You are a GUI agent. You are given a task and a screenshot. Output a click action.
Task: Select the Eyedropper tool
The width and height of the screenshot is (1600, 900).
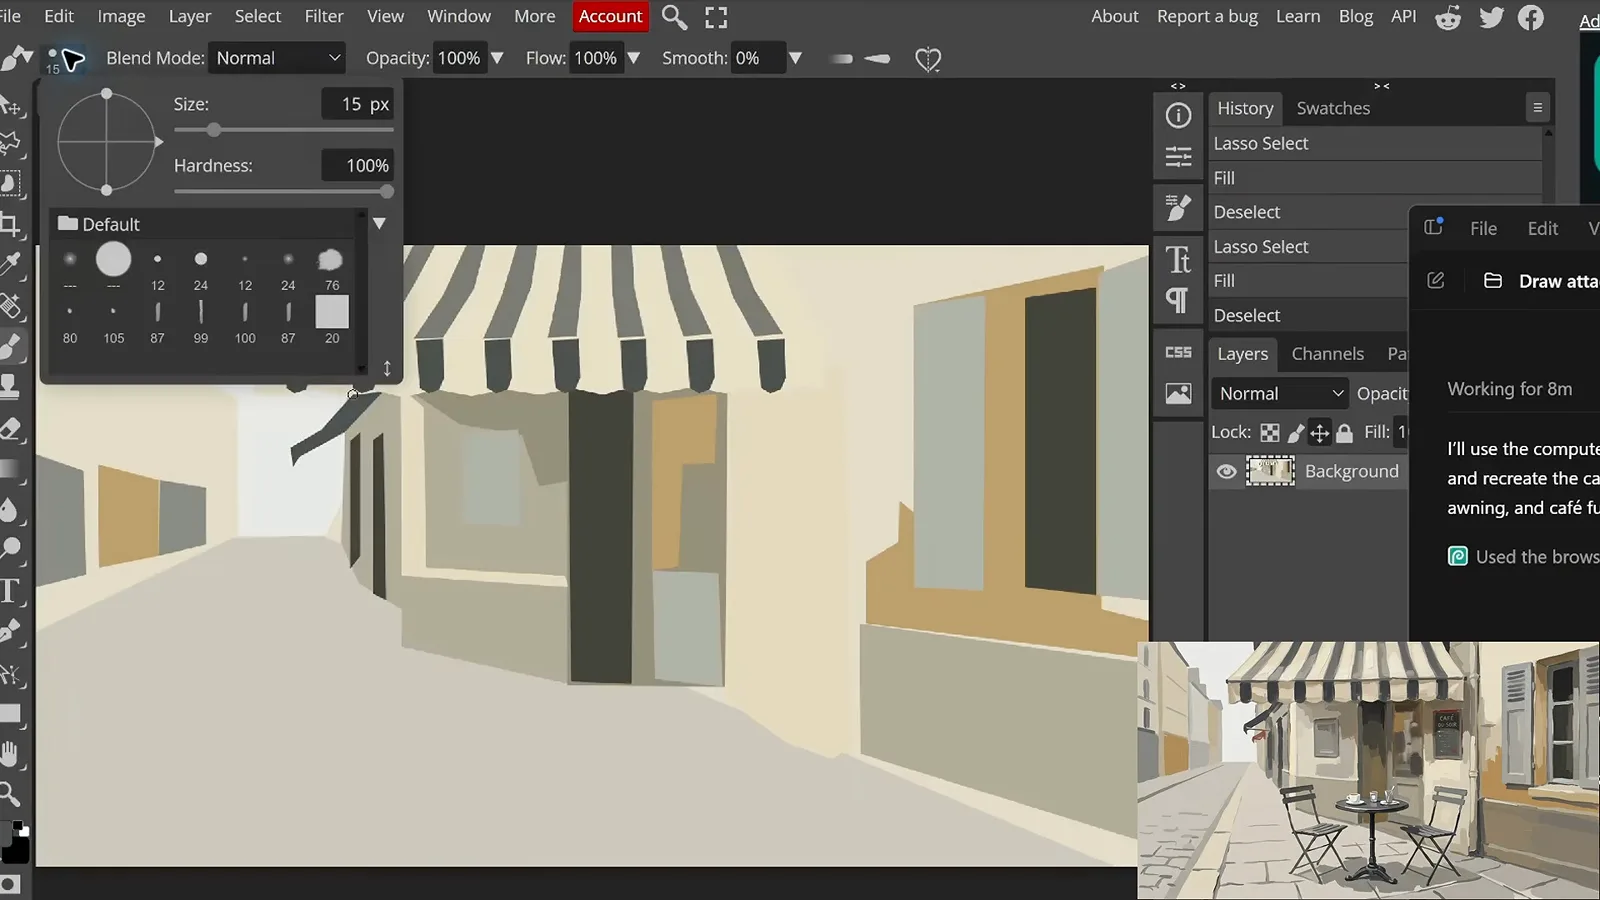[x=11, y=264]
